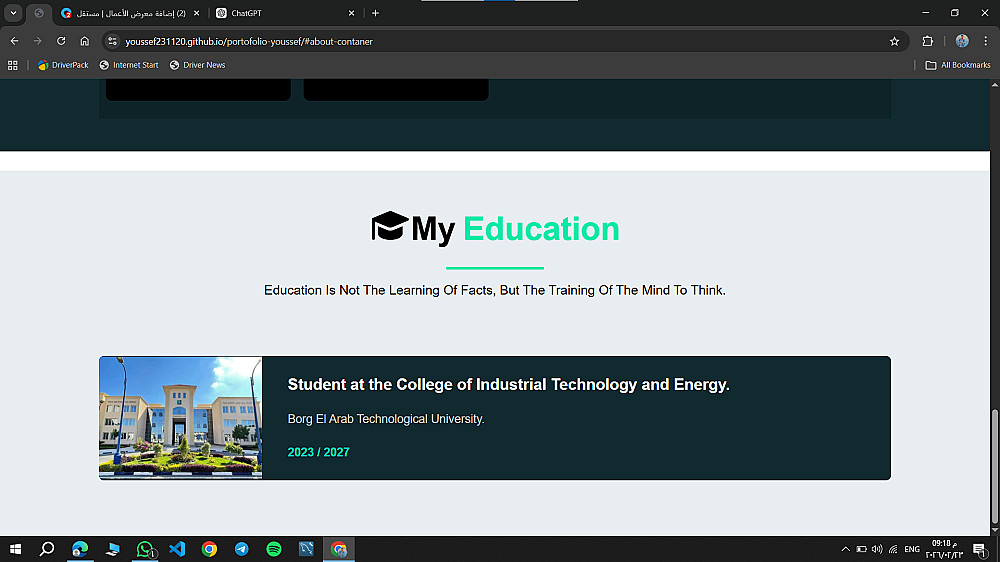Screen dimensions: 1000x562
Task: Click the scrollbar down arrow
Action: click(994, 530)
